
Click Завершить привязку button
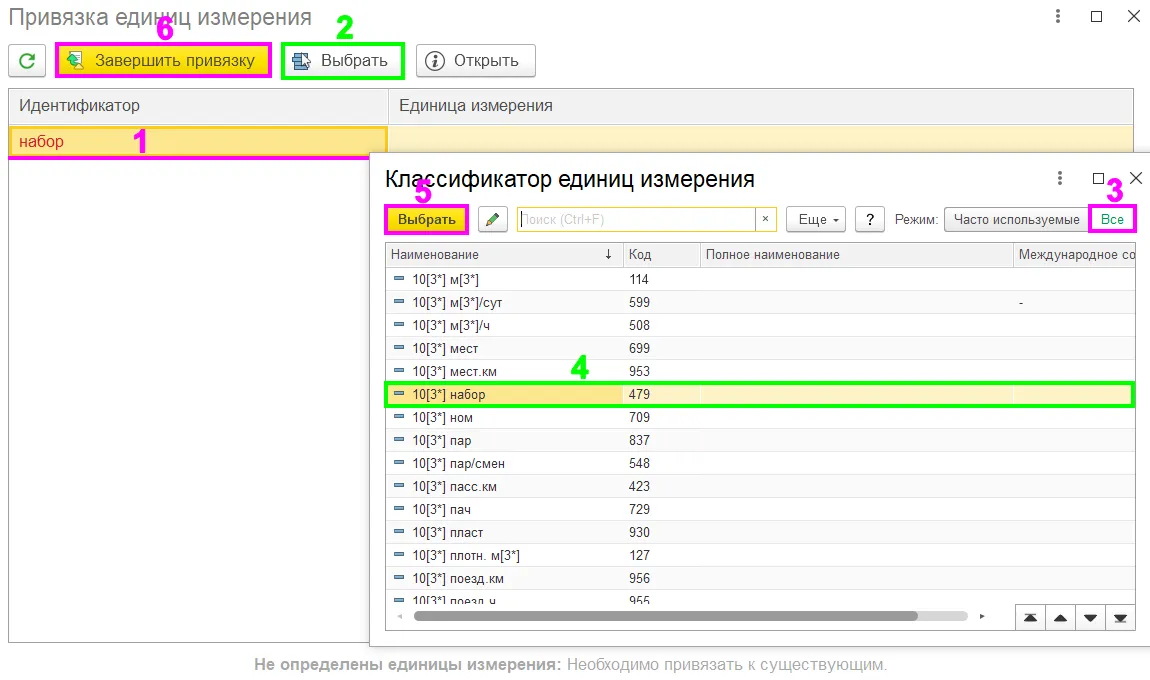coord(164,60)
